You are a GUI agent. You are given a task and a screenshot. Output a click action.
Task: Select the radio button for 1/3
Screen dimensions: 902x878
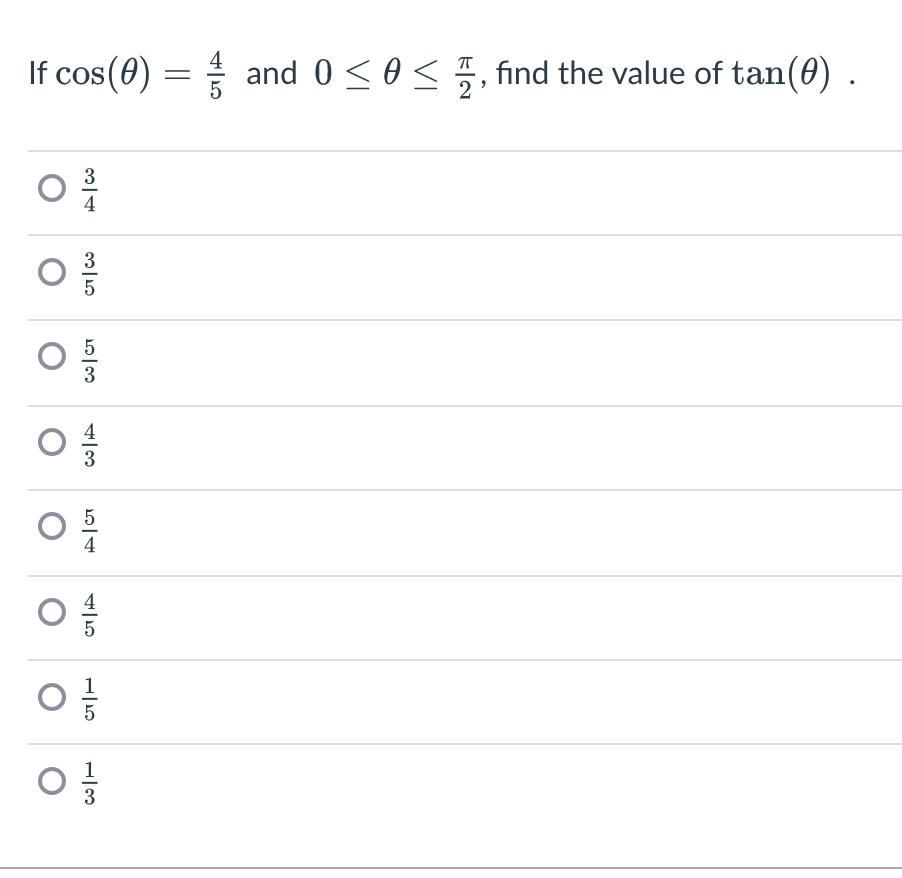50,782
